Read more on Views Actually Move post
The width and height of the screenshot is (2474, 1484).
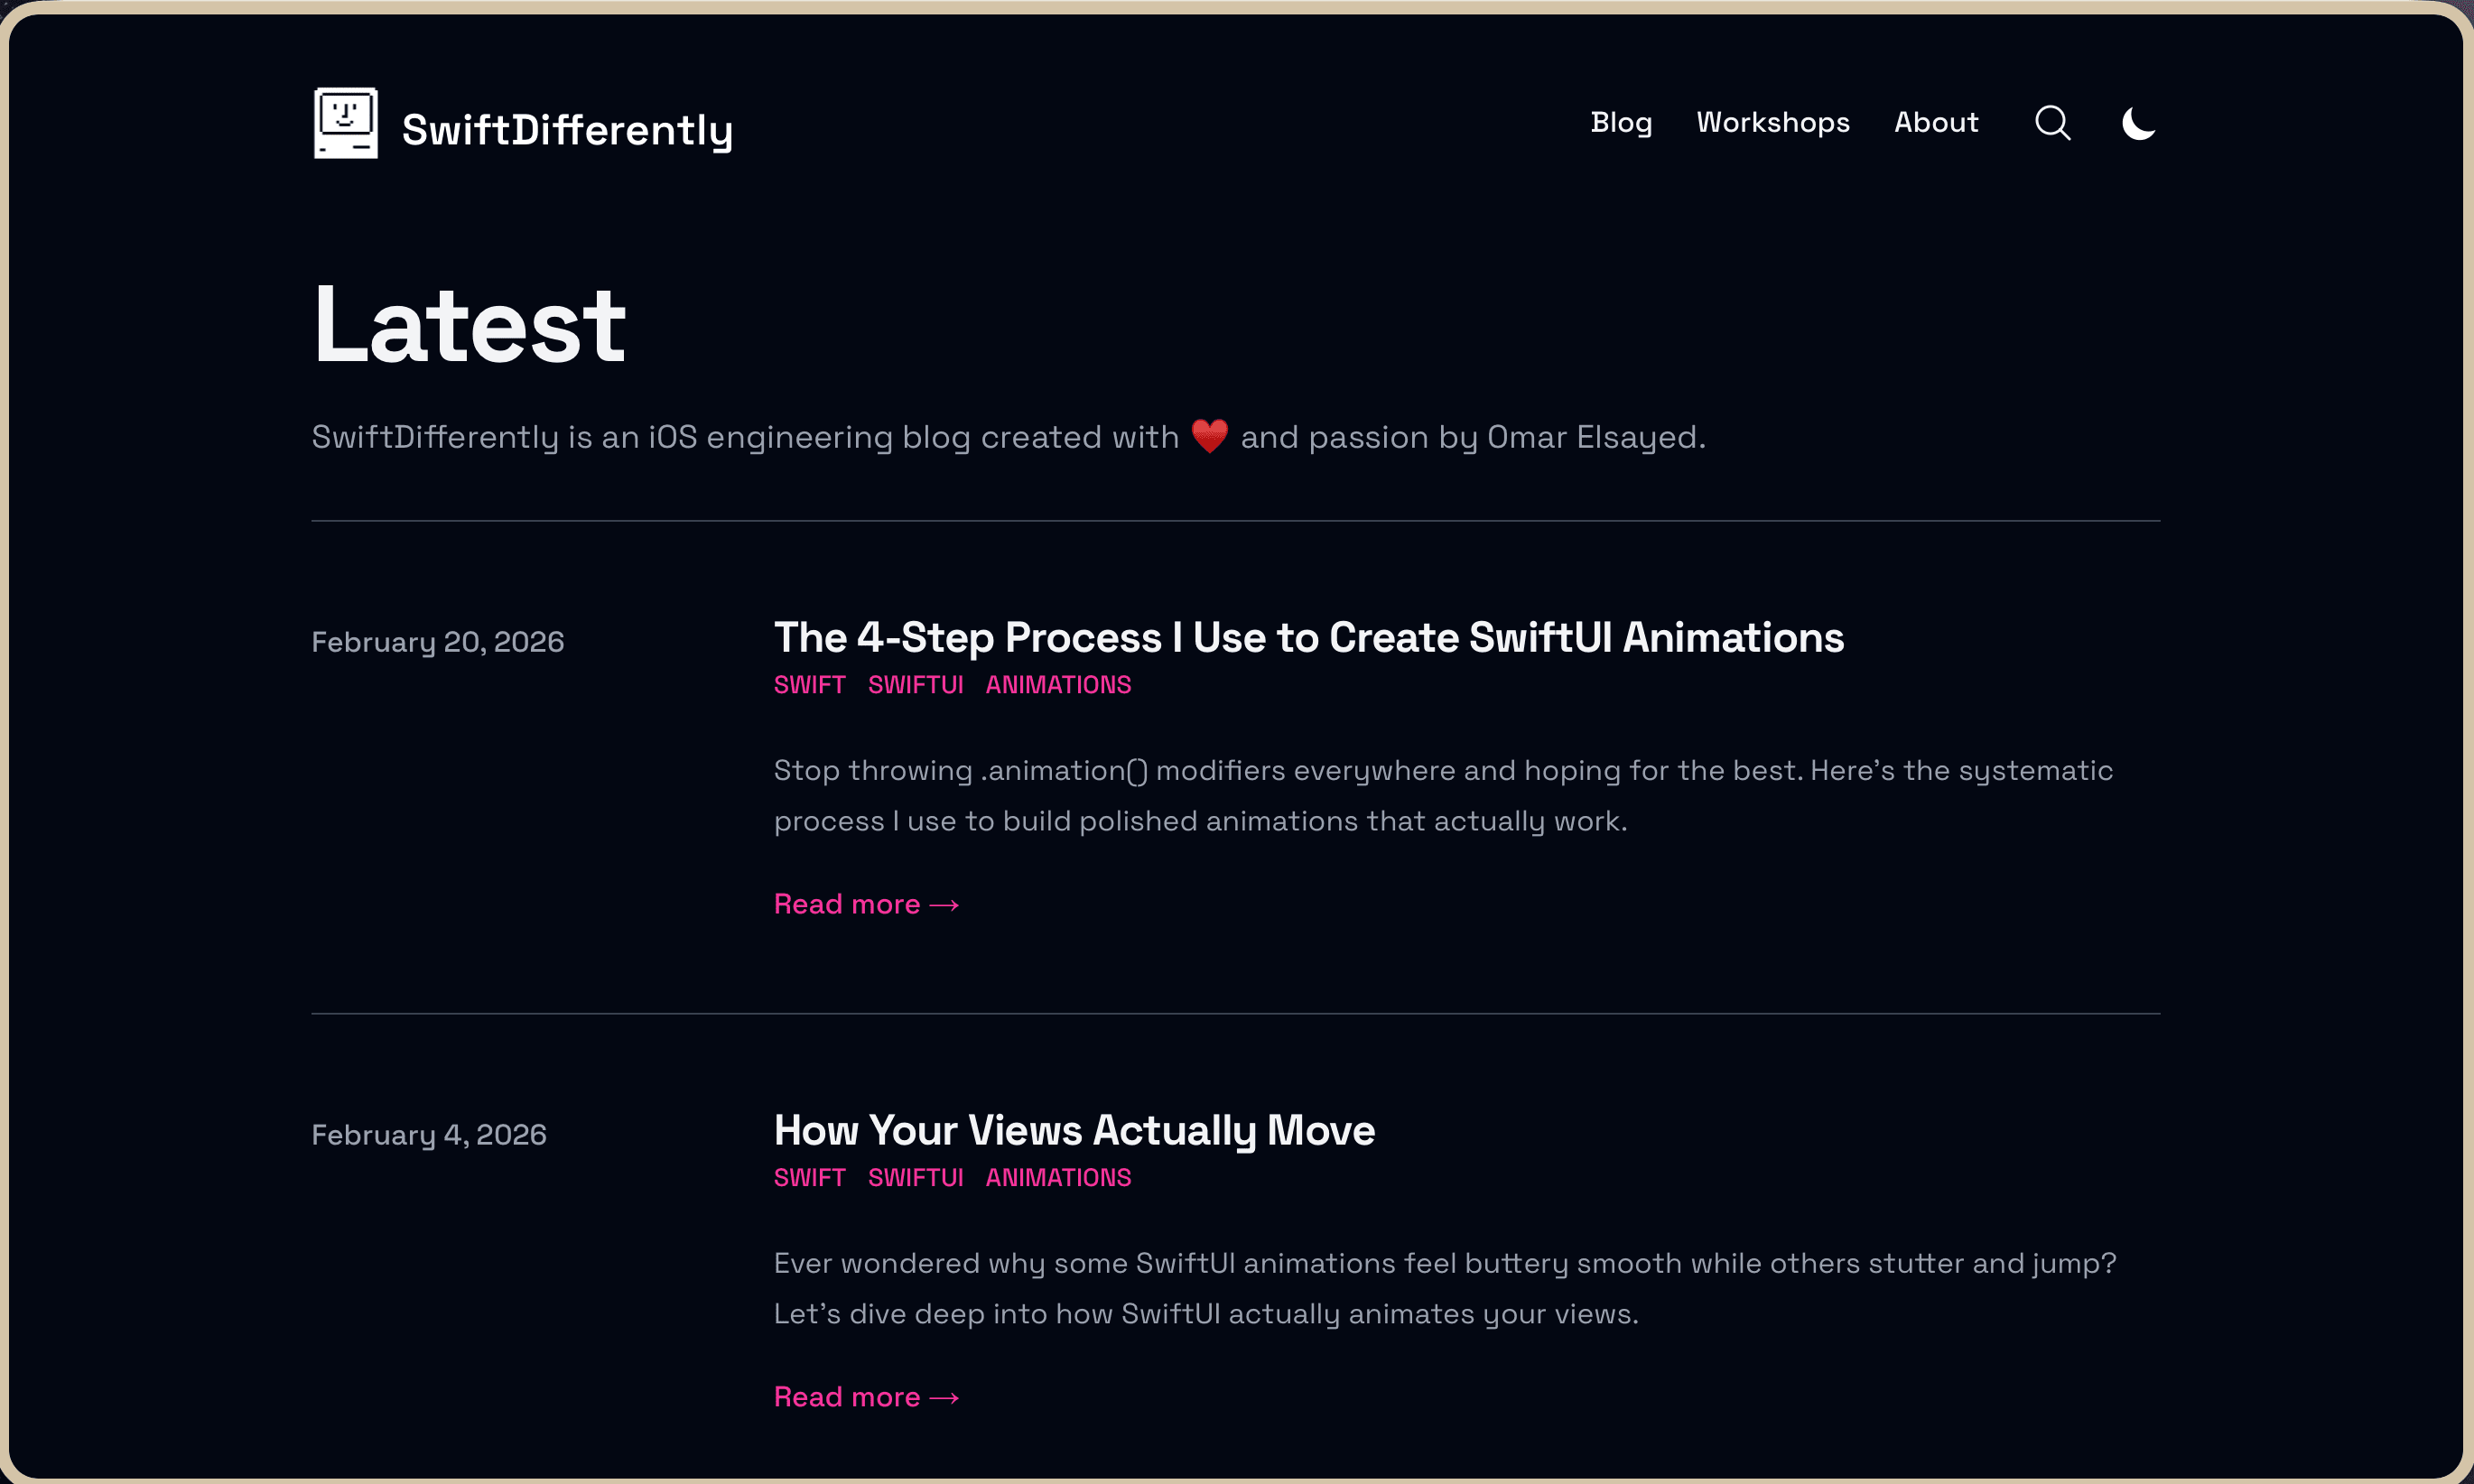[866, 1397]
